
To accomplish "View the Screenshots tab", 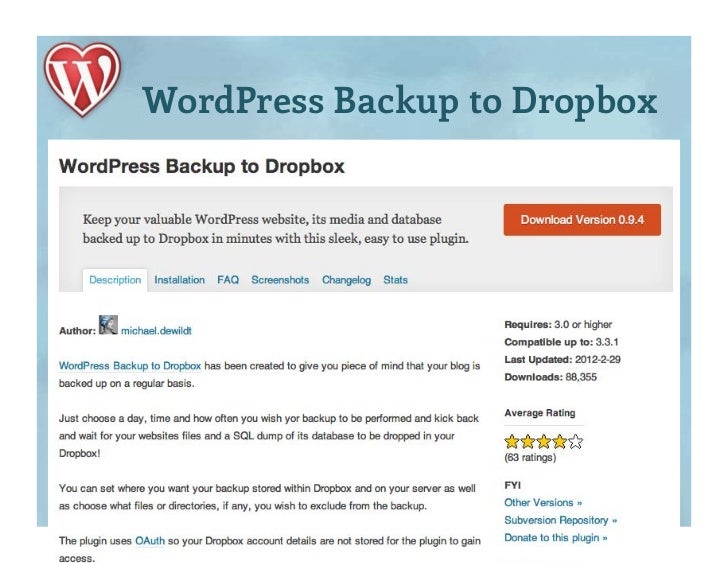I will 280,280.
